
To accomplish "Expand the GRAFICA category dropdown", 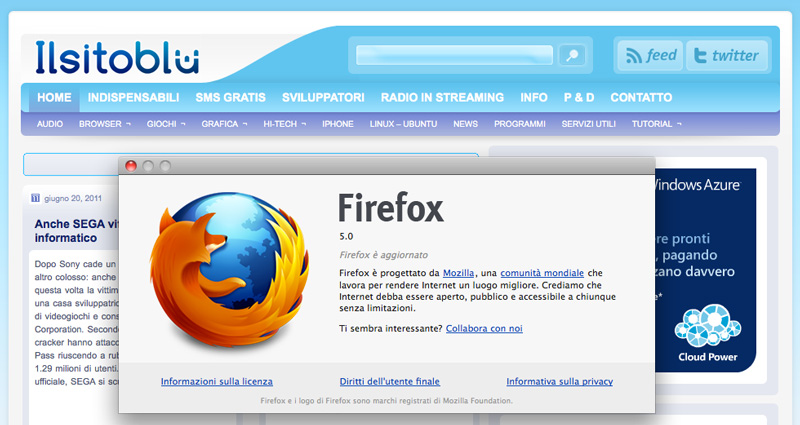I will (x=224, y=124).
